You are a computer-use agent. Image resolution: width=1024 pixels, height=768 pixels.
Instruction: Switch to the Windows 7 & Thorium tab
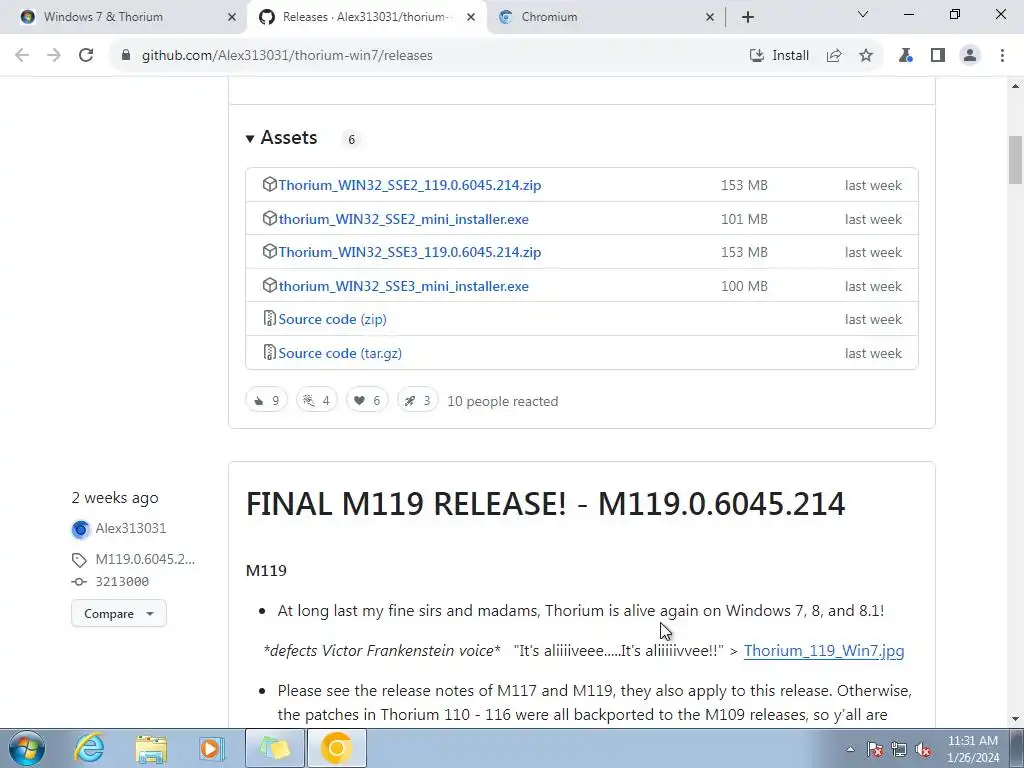pyautogui.click(x=124, y=17)
